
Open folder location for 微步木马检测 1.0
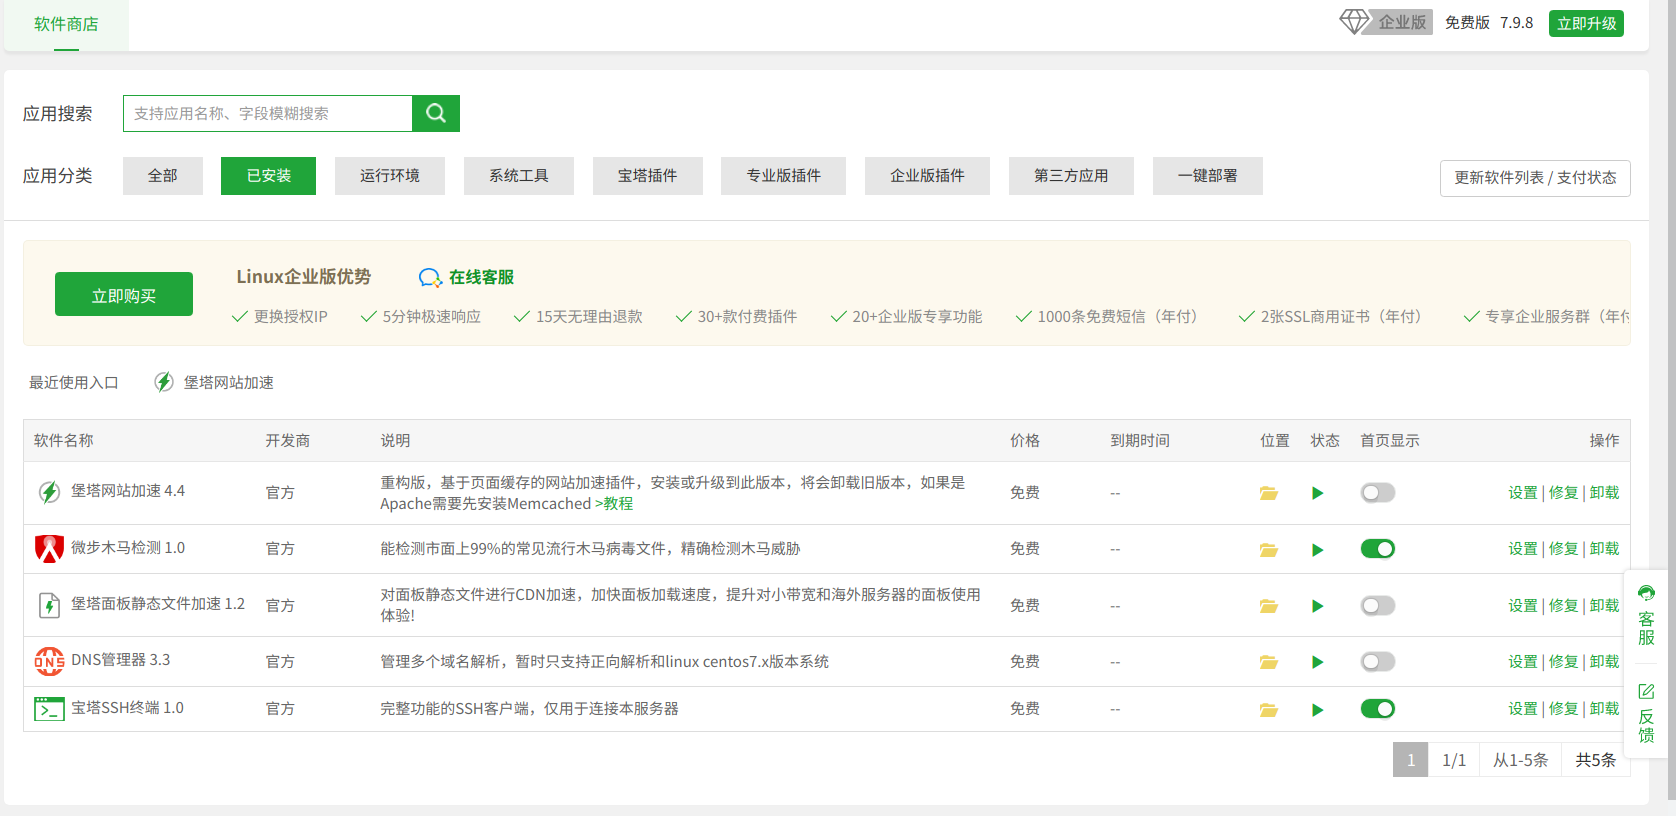(1268, 550)
